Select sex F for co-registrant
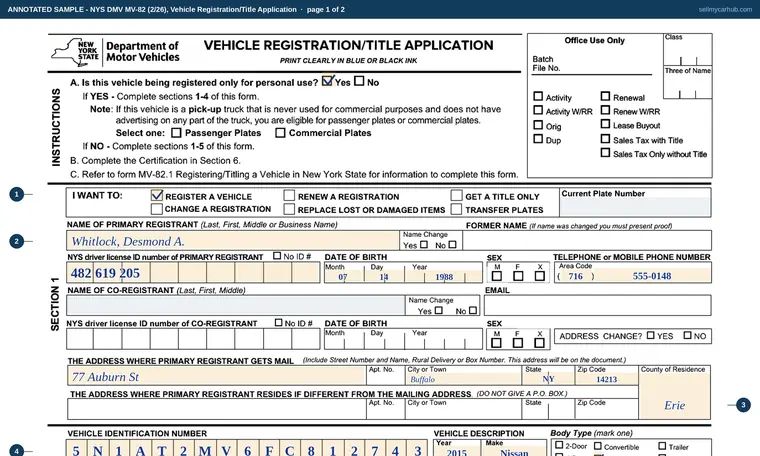The width and height of the screenshot is (760, 456). (x=518, y=343)
